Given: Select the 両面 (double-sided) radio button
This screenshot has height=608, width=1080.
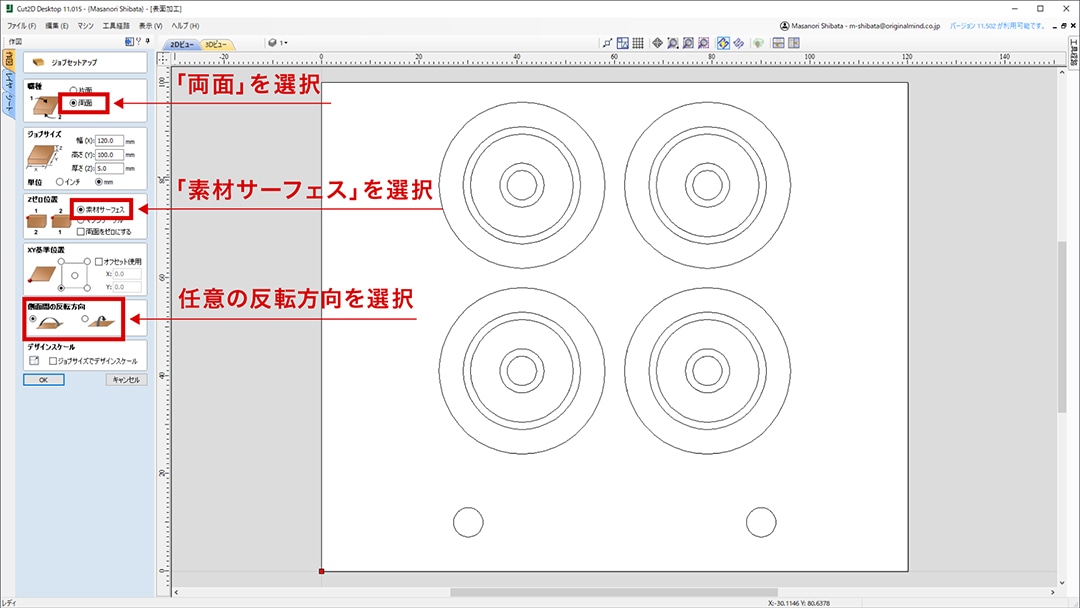Looking at the screenshot, I should pos(73,103).
